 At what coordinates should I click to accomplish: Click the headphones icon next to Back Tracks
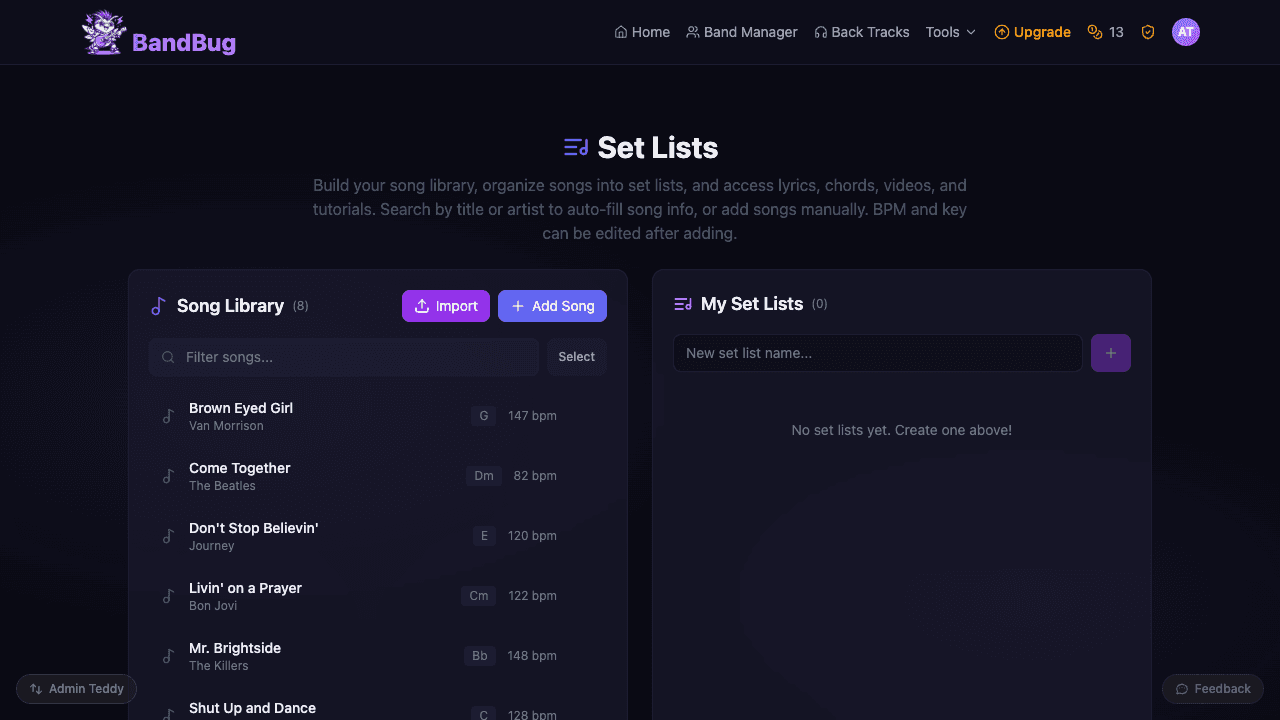point(822,31)
